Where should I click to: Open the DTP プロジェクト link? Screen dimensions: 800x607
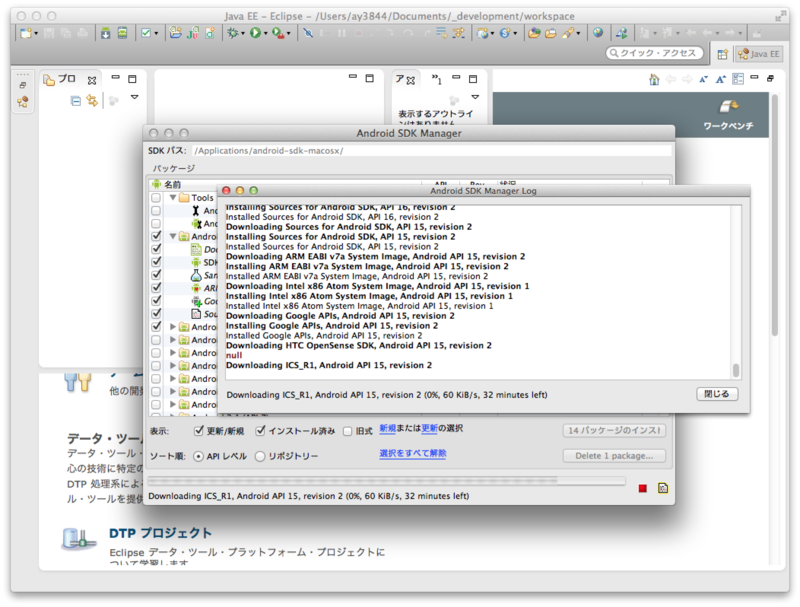(160, 534)
